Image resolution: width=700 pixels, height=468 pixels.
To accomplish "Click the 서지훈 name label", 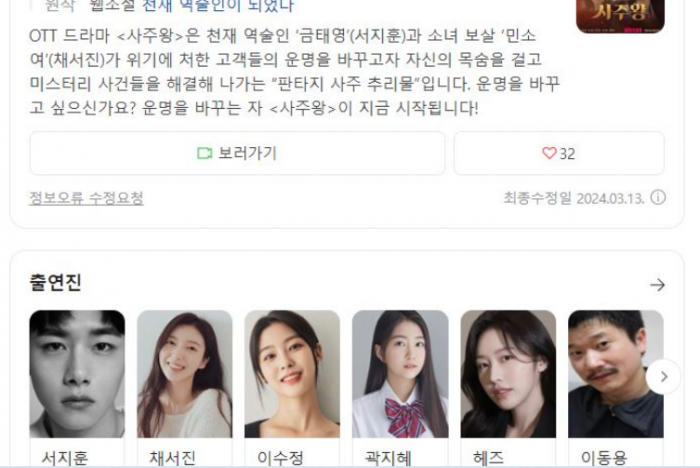I will 65,458.
